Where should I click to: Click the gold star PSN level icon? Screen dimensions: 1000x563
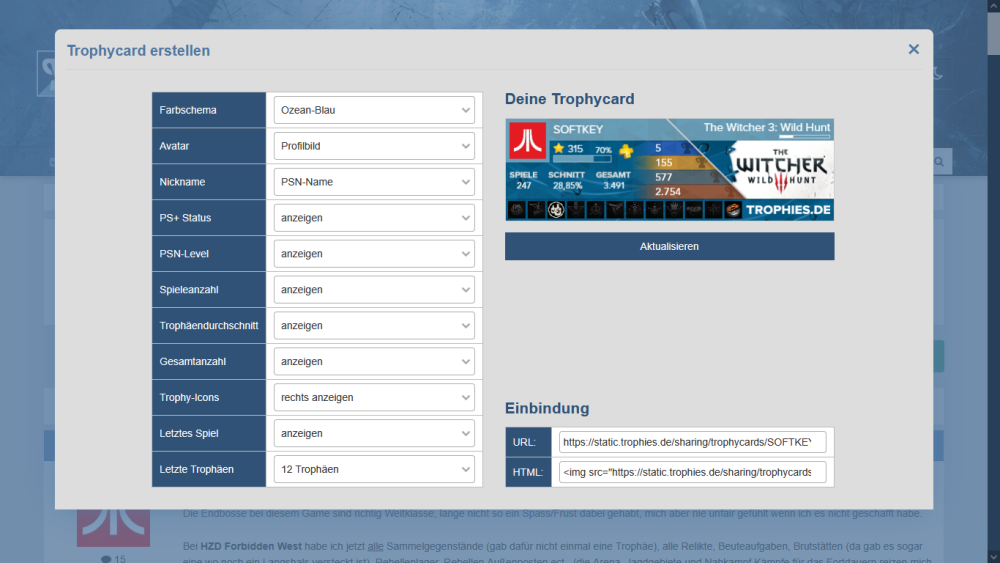(x=559, y=149)
